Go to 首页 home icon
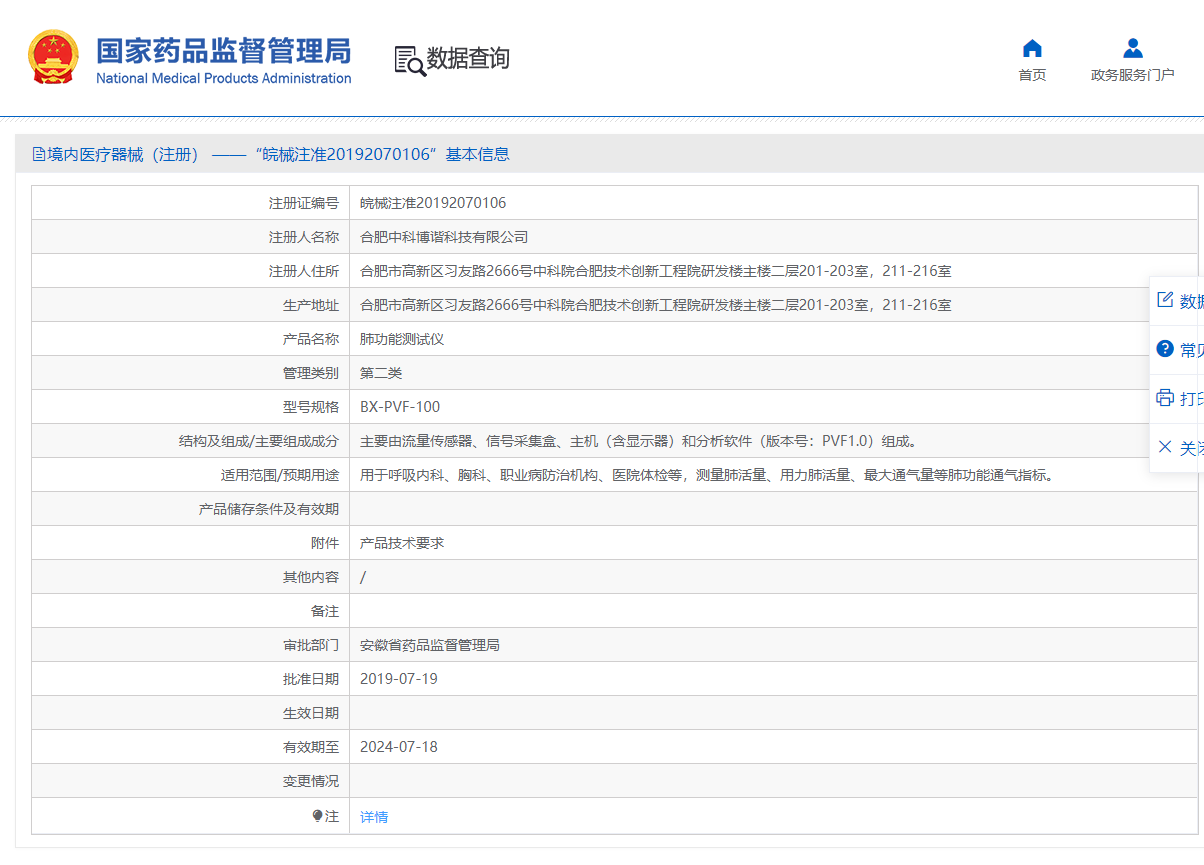 click(1032, 48)
